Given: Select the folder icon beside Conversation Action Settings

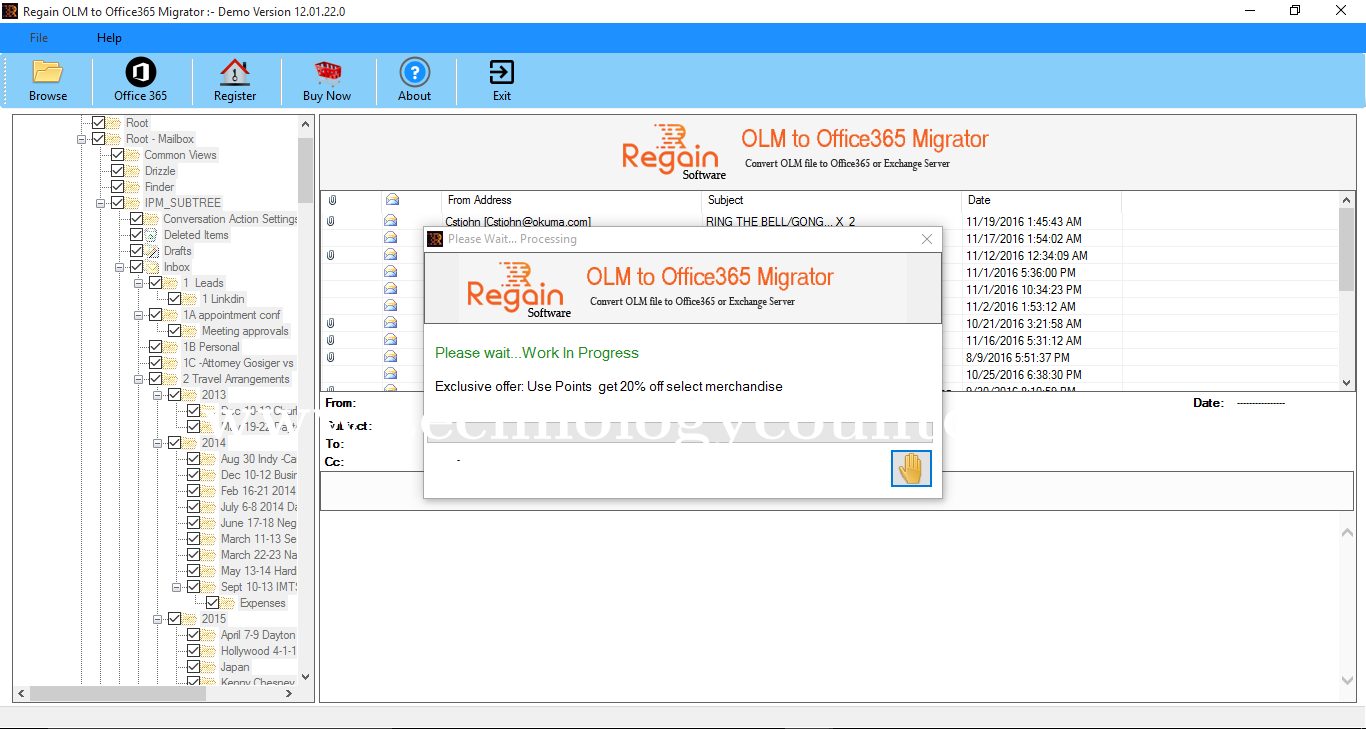Looking at the screenshot, I should click(x=153, y=219).
